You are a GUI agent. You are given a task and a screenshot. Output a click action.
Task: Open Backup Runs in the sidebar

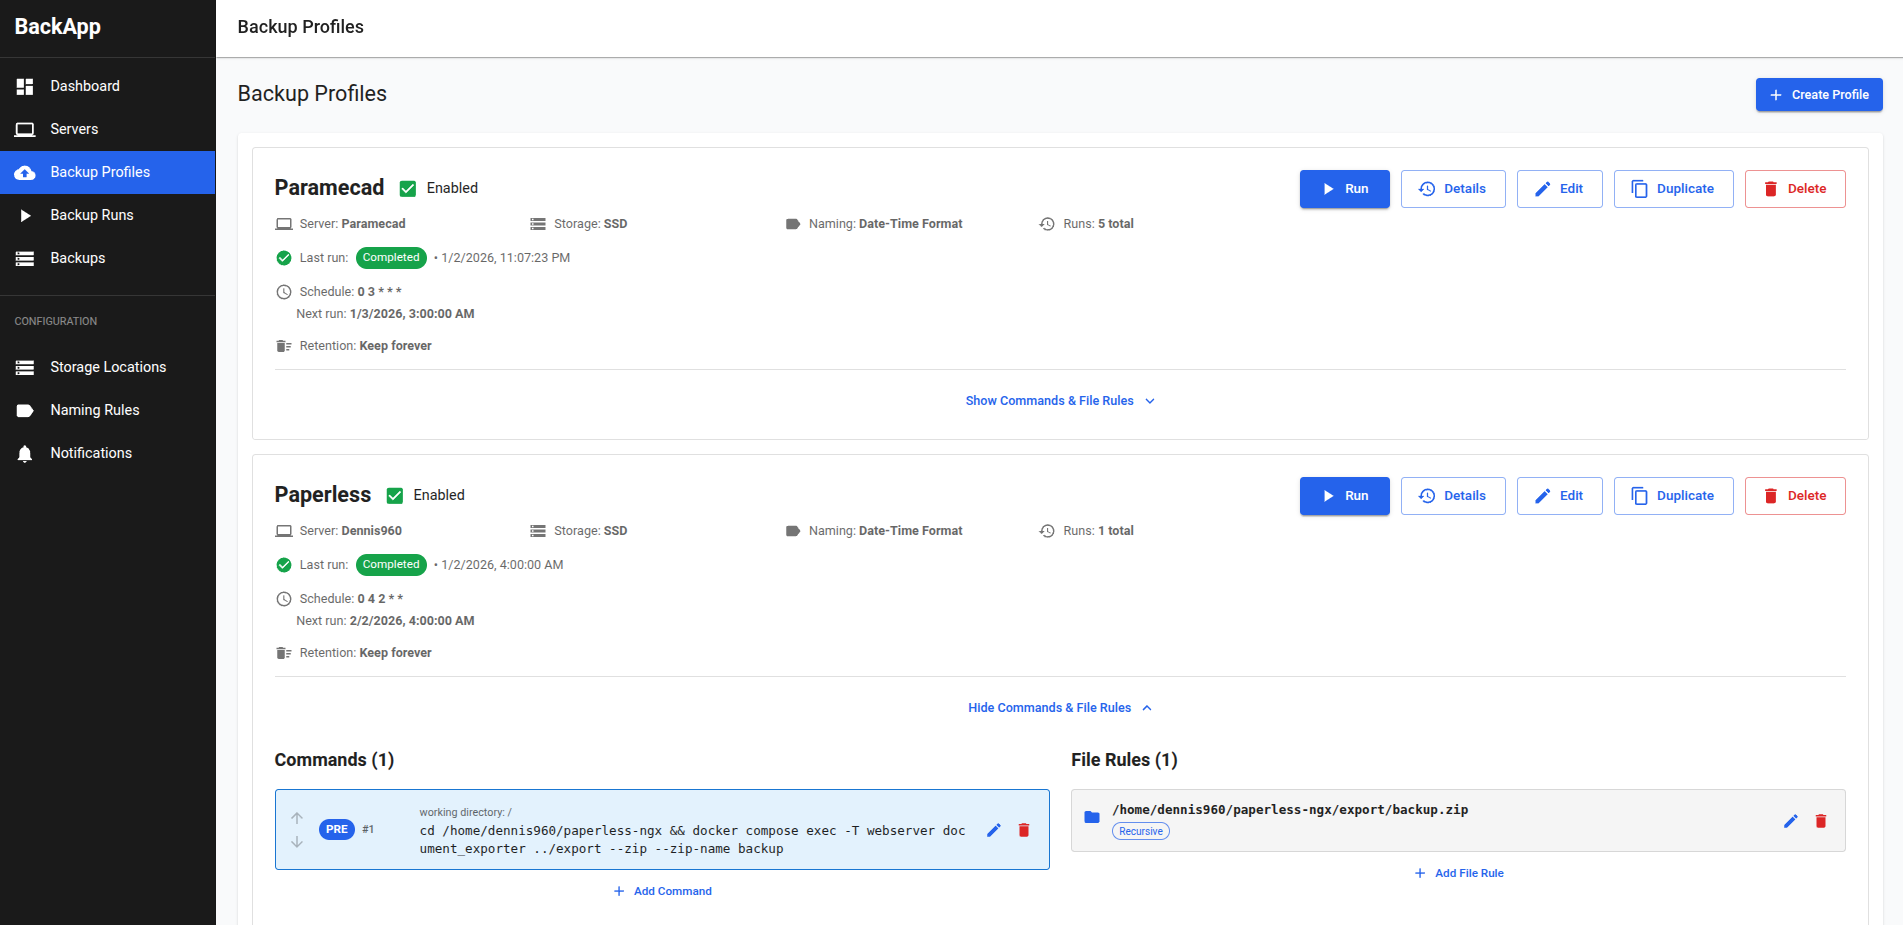pyautogui.click(x=107, y=215)
